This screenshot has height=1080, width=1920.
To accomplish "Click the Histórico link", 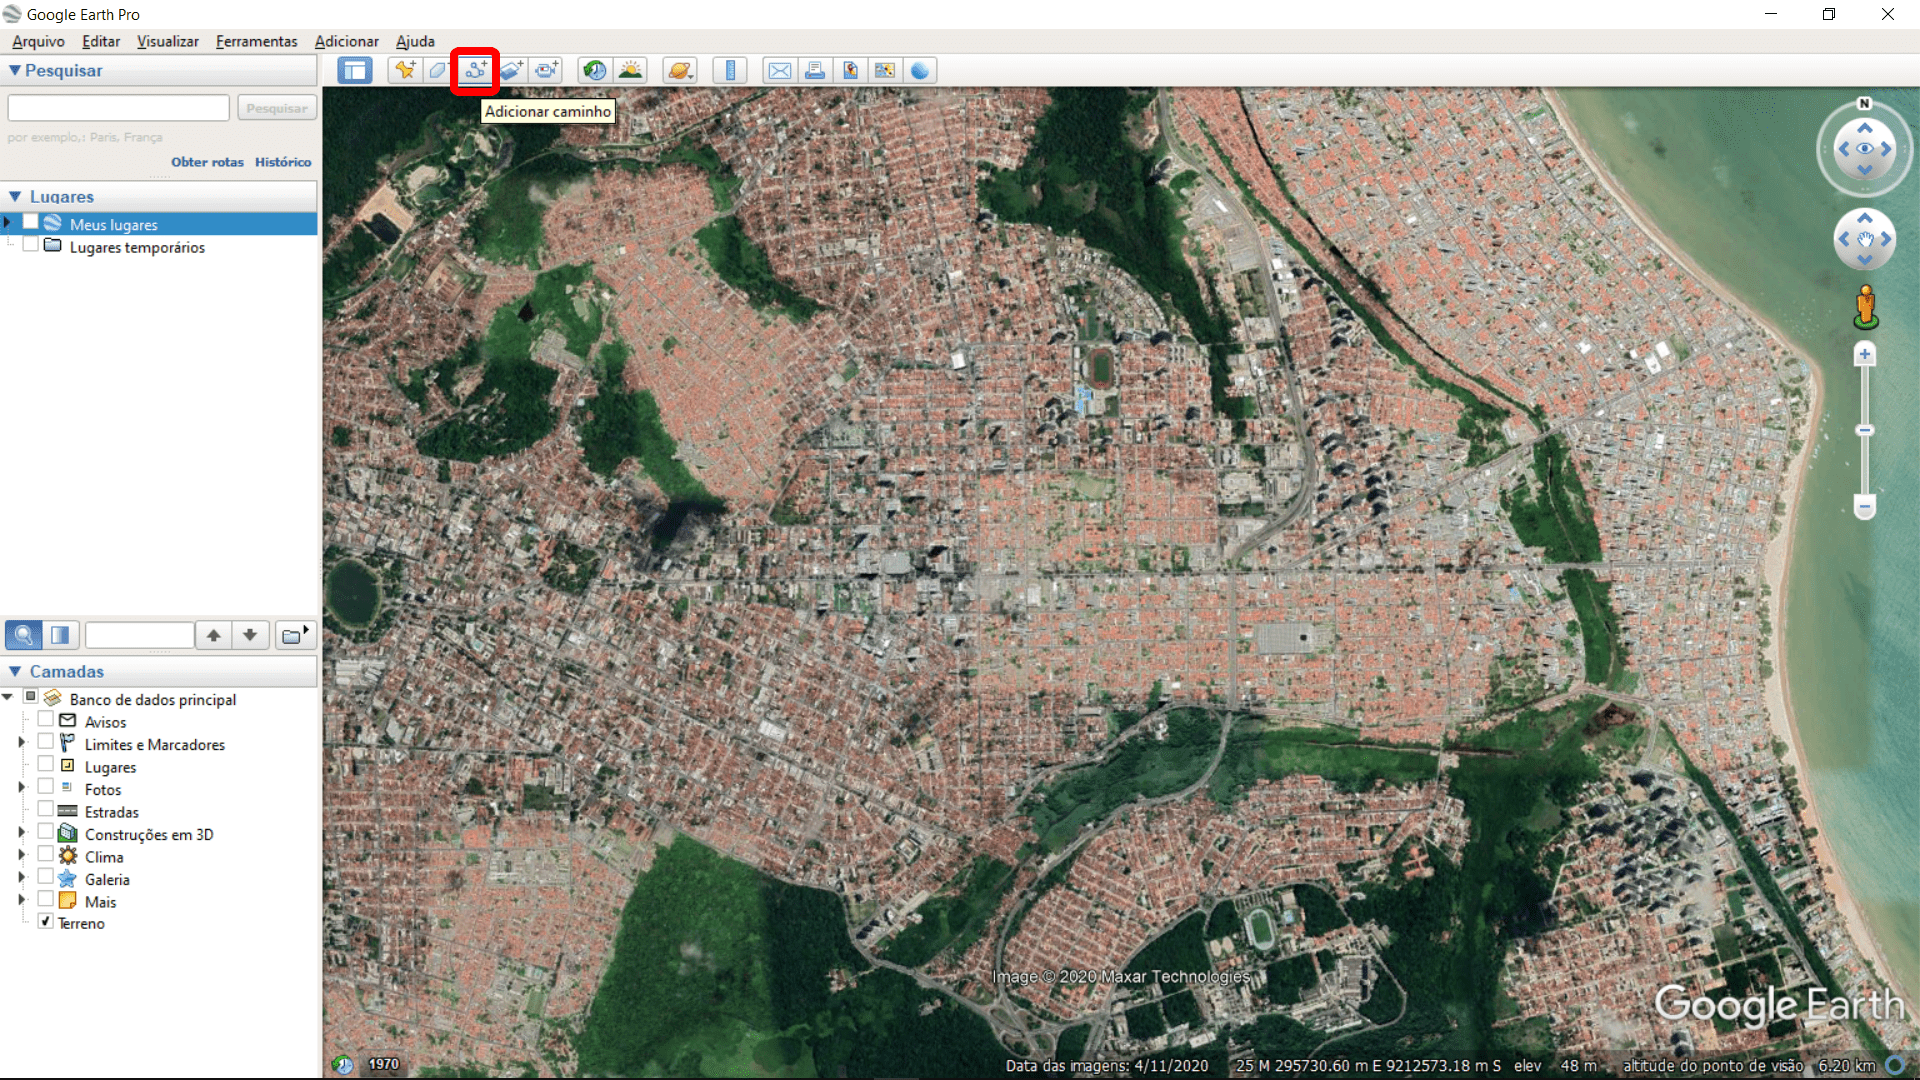I will point(283,161).
